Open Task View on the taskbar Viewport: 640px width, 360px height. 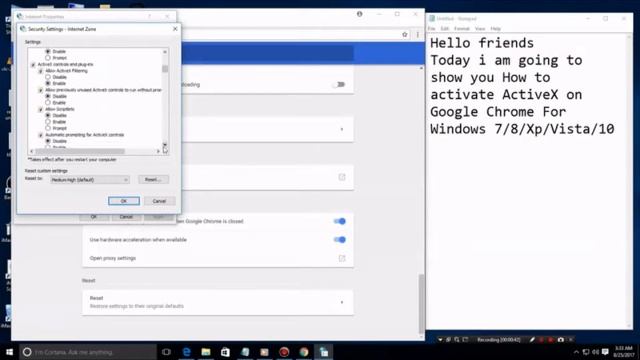click(x=166, y=352)
